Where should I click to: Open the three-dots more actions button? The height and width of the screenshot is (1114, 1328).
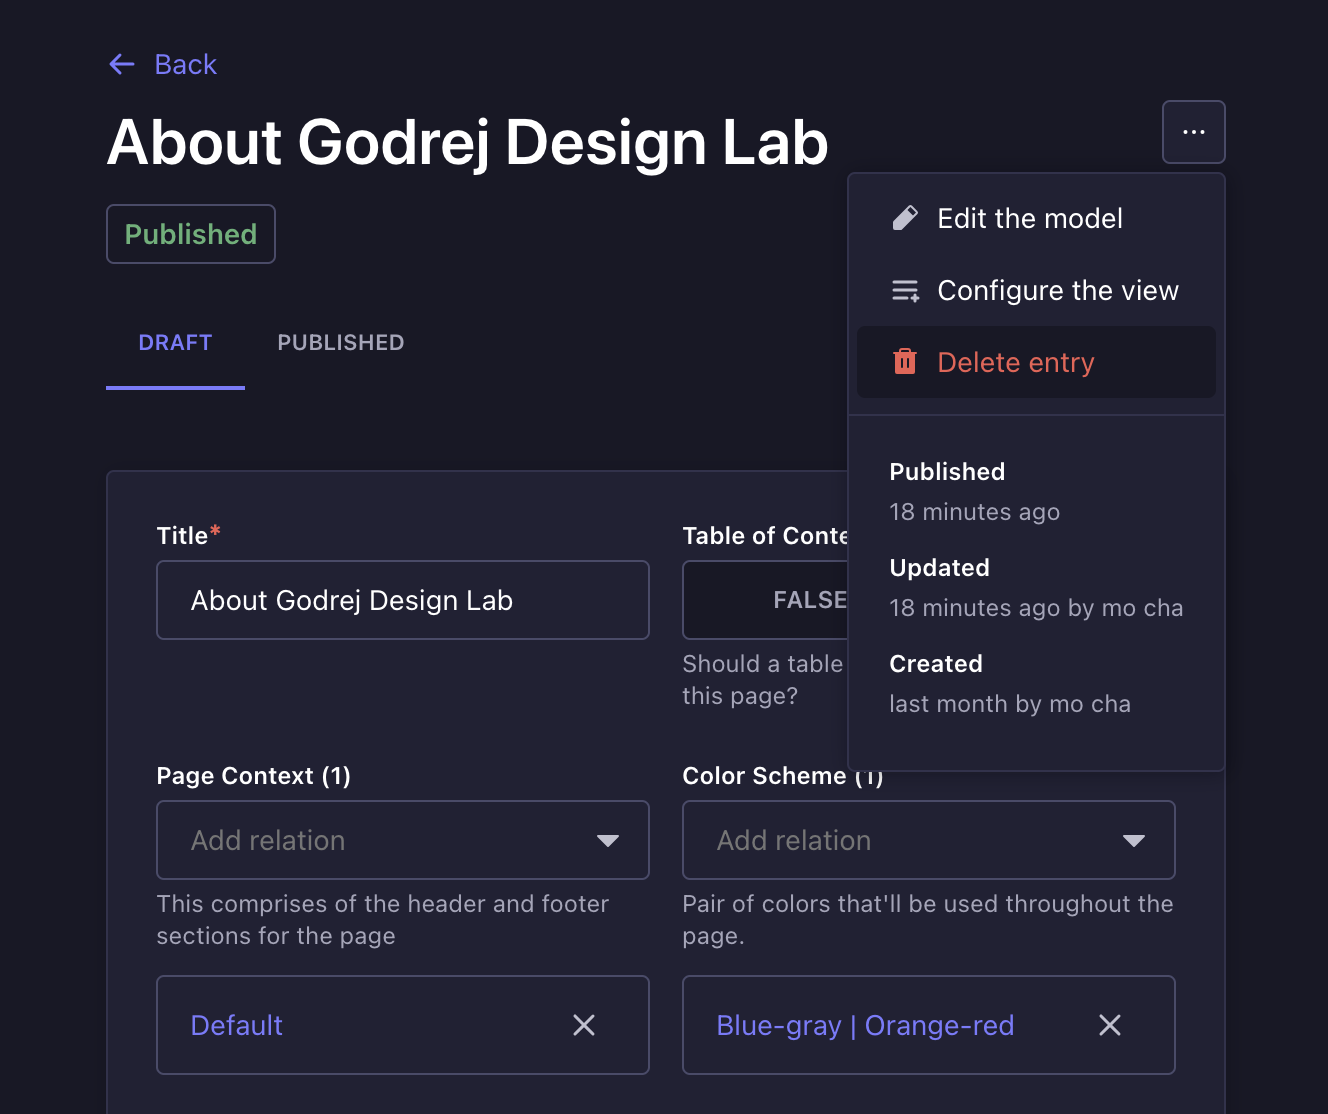click(1193, 132)
